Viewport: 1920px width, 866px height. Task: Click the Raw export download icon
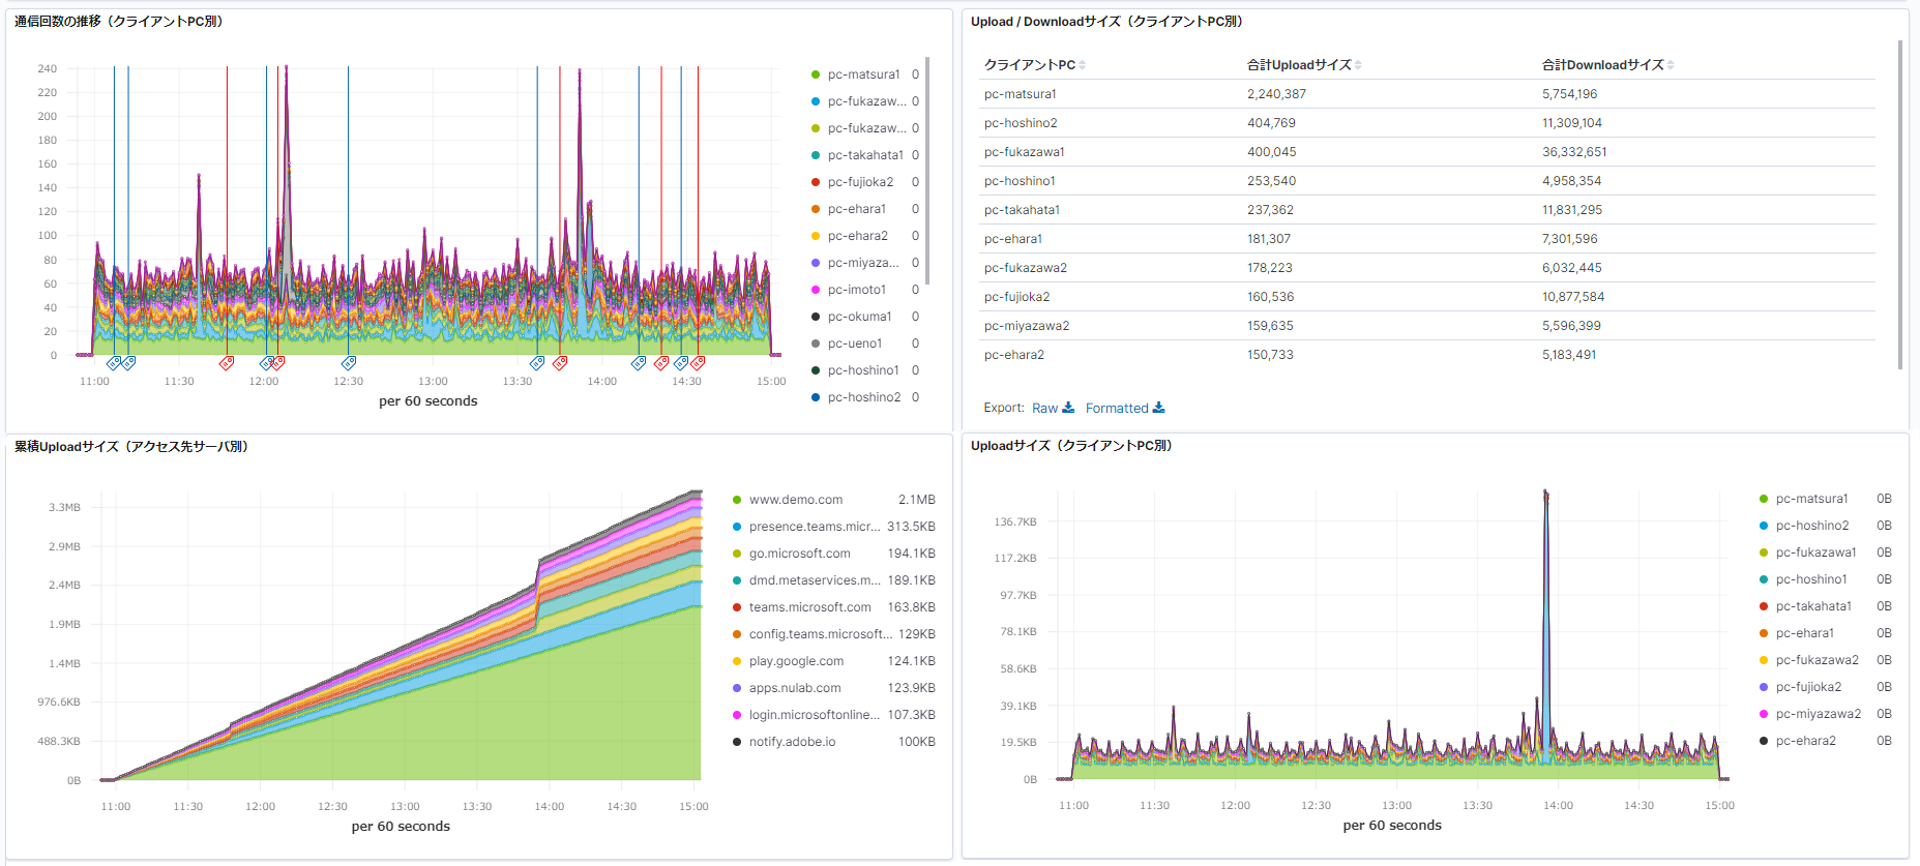[1068, 408]
